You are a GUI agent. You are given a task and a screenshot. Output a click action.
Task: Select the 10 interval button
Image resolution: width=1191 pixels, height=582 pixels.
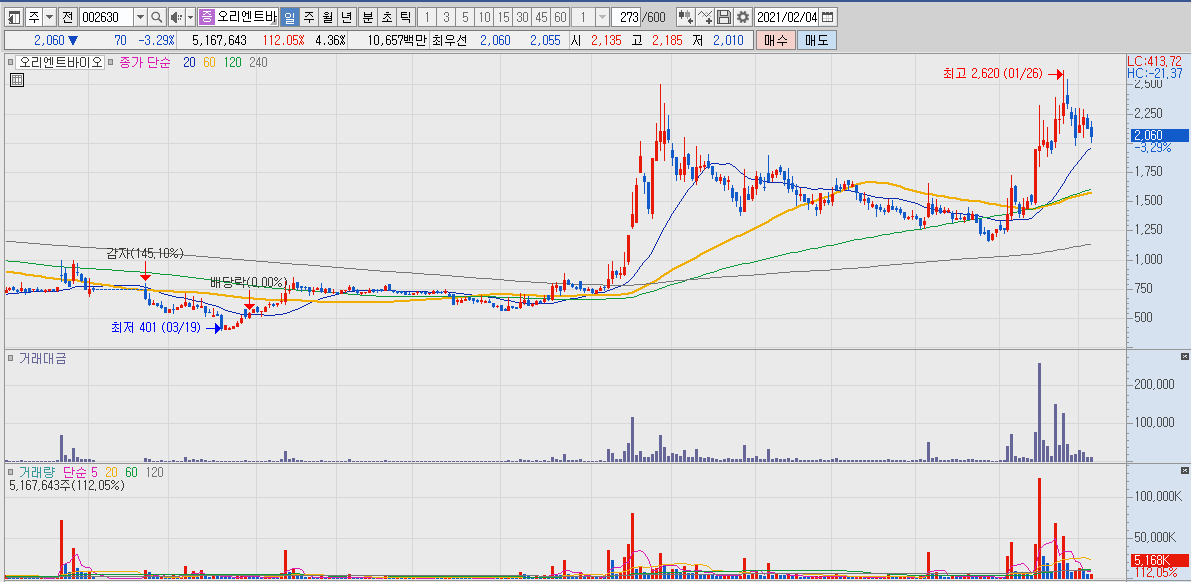tap(484, 17)
